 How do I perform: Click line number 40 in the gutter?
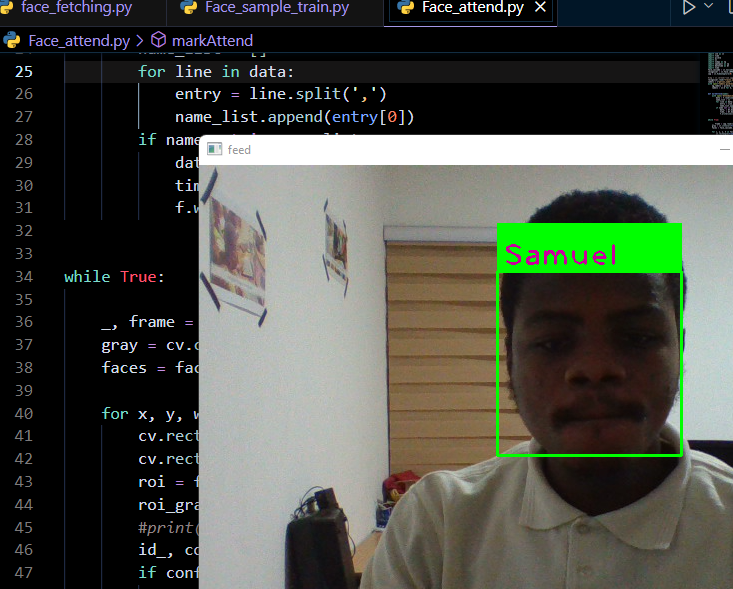pos(24,414)
